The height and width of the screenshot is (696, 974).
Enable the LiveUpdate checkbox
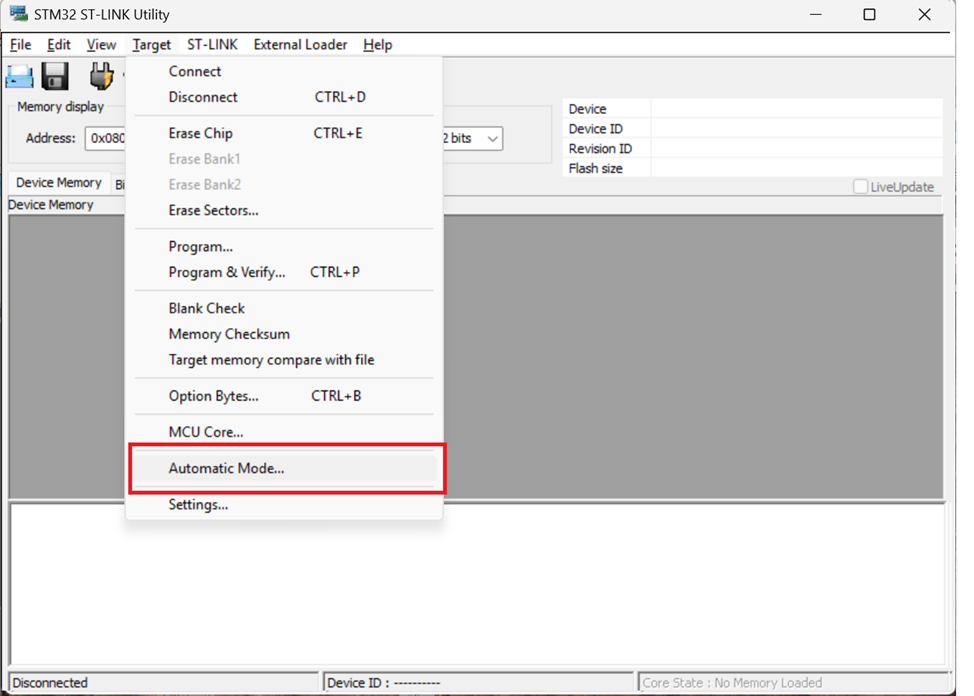pos(860,187)
